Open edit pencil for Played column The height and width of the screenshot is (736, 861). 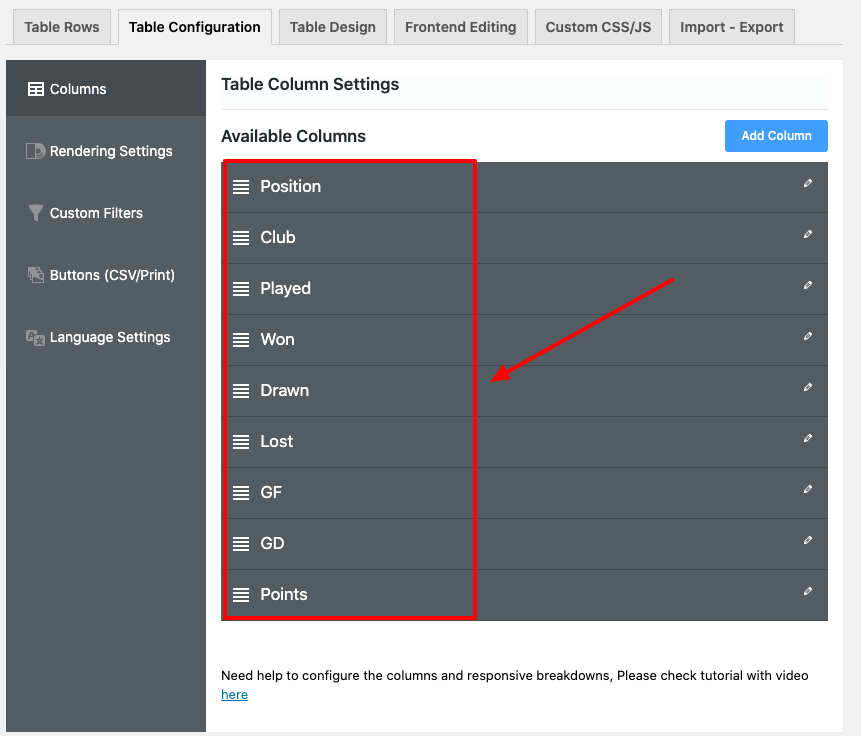[808, 286]
